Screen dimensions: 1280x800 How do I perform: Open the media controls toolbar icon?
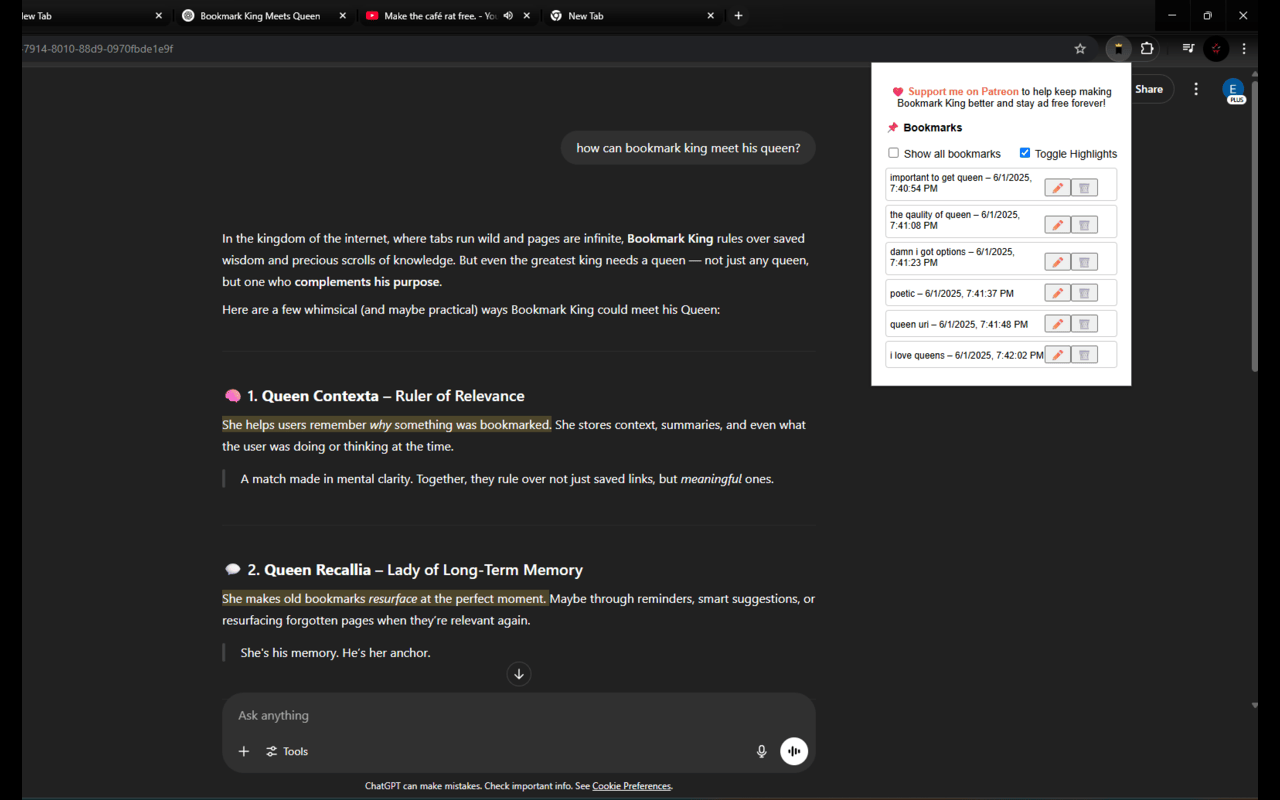[1188, 48]
